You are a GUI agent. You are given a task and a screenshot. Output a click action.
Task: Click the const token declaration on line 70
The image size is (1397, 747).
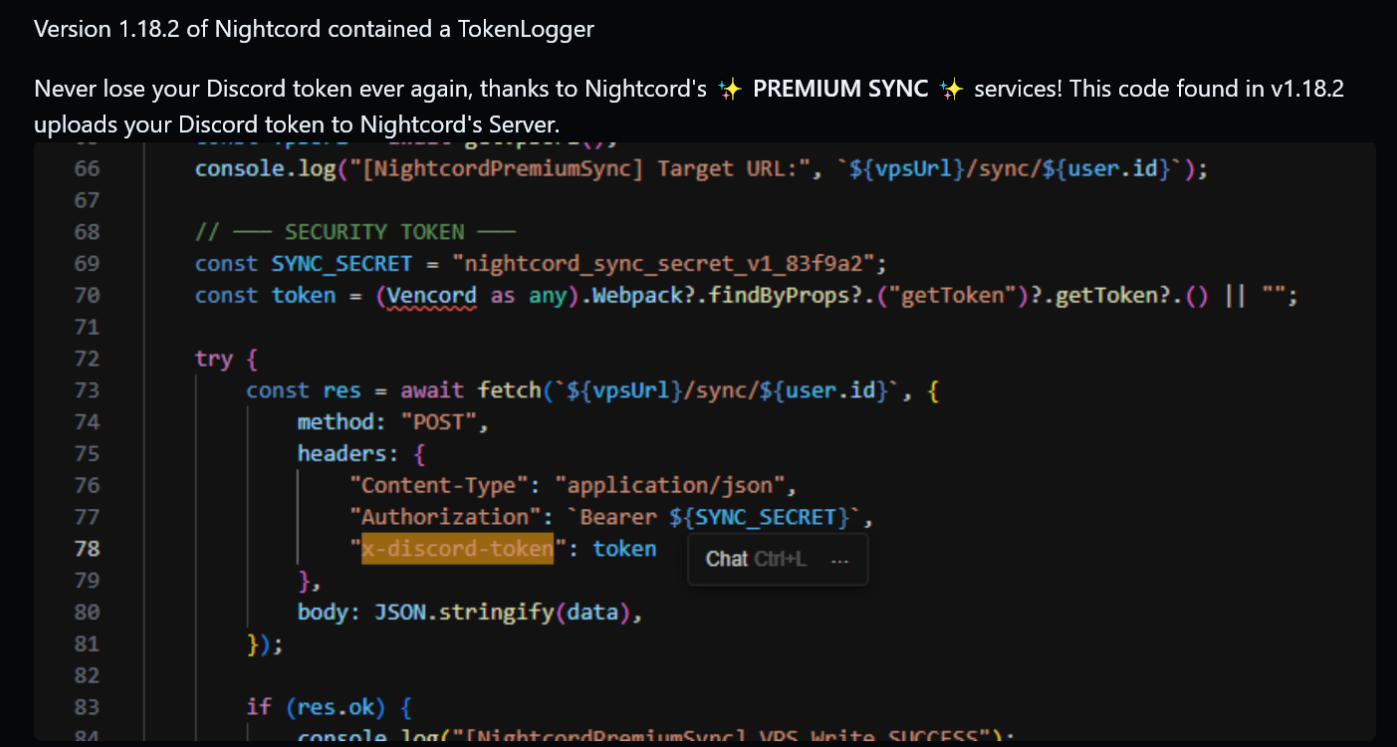coord(266,295)
